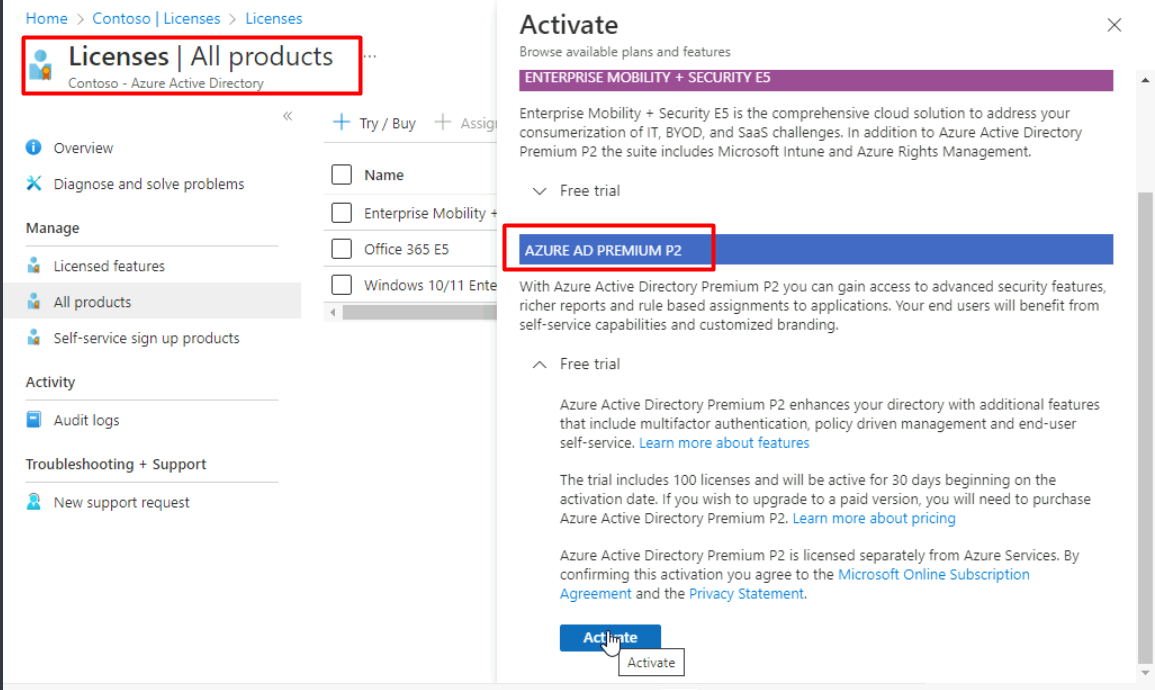Click the Enterprise Mobility product name
Image resolution: width=1155 pixels, height=690 pixels.
430,213
